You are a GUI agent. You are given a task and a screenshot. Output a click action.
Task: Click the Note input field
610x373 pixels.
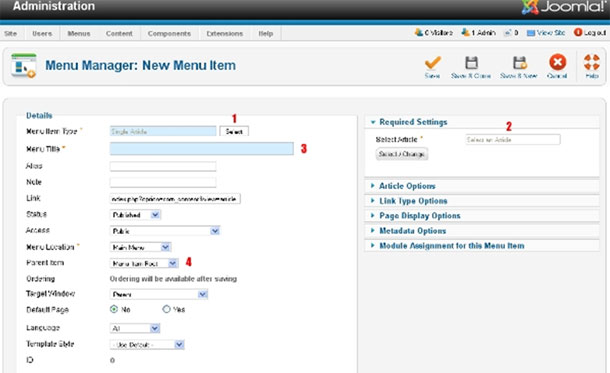tap(163, 182)
